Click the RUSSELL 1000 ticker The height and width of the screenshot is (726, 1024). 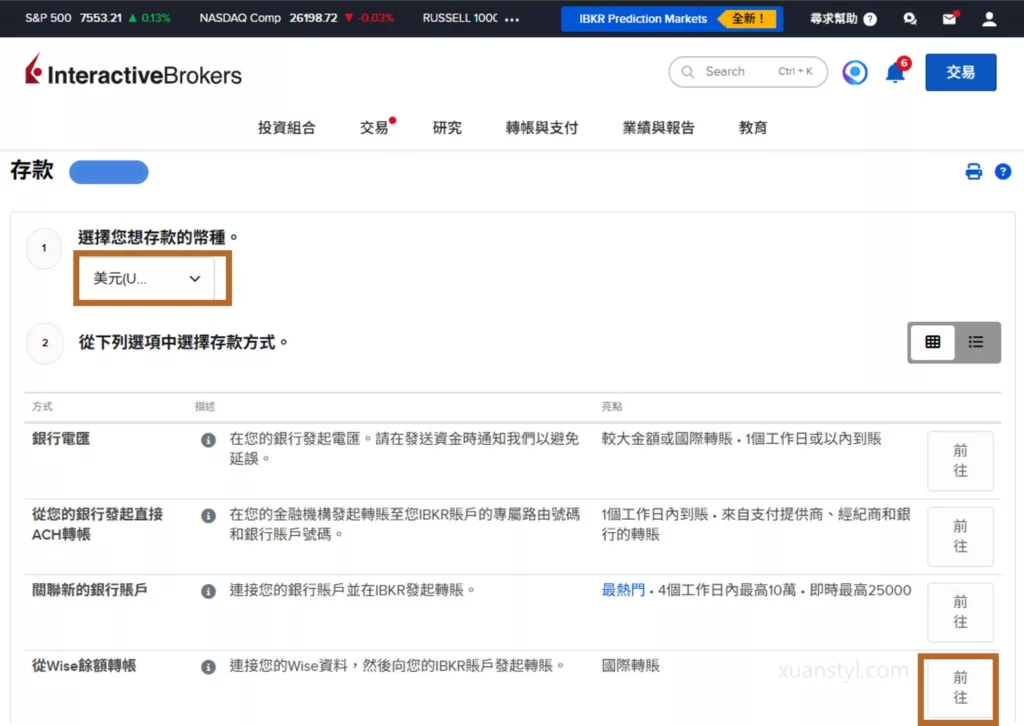coord(460,18)
